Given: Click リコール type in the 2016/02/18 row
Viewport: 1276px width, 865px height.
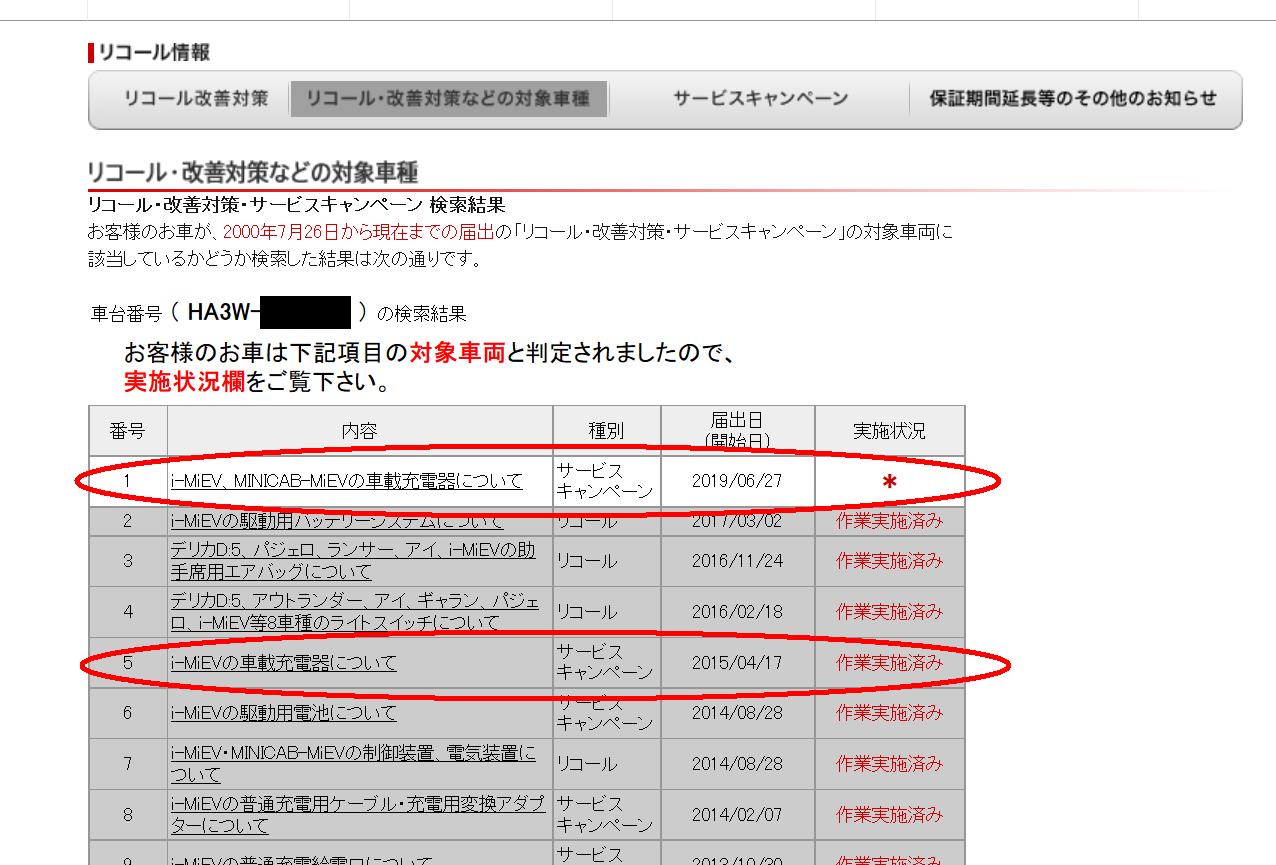Looking at the screenshot, I should pos(586,612).
